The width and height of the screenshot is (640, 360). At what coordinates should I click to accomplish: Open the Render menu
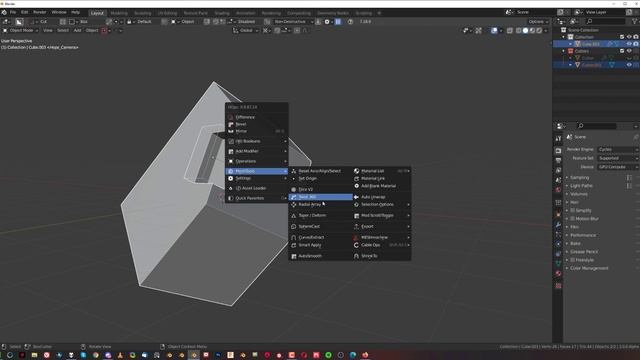[x=40, y=12]
